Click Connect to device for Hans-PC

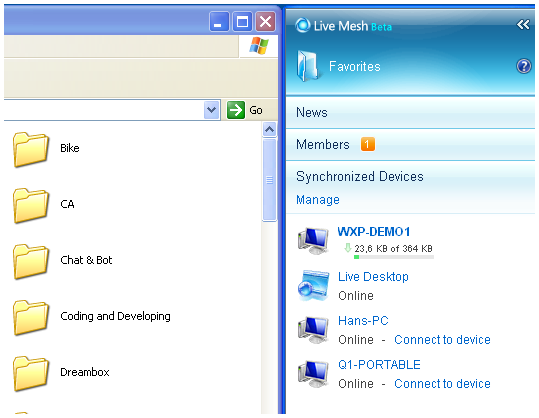[x=442, y=340]
